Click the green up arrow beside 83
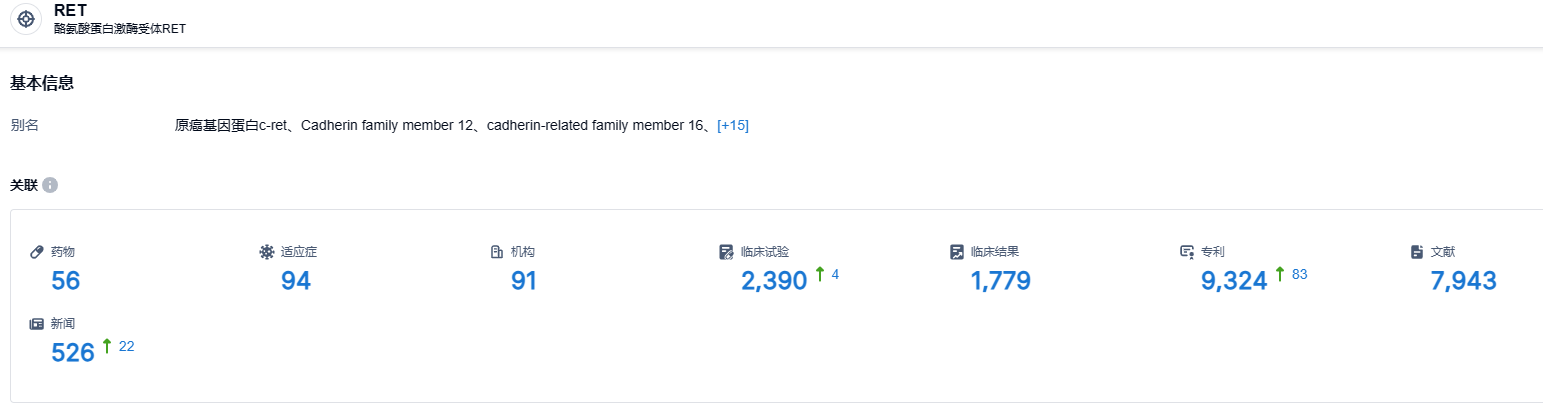This screenshot has height=411, width=1543. [x=1280, y=274]
